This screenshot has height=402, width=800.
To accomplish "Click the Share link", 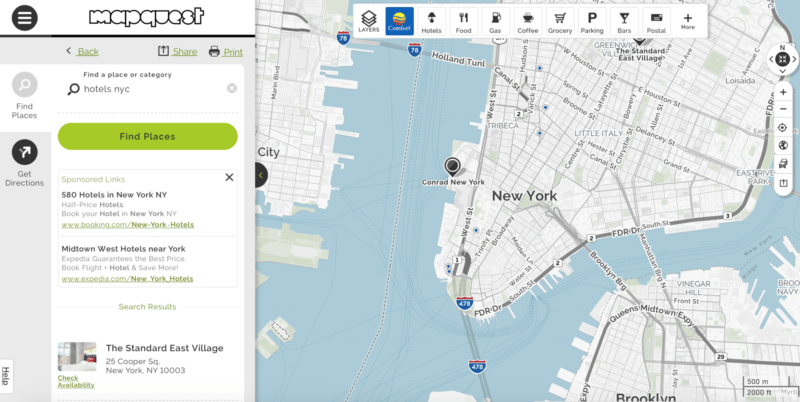I will pyautogui.click(x=185, y=52).
